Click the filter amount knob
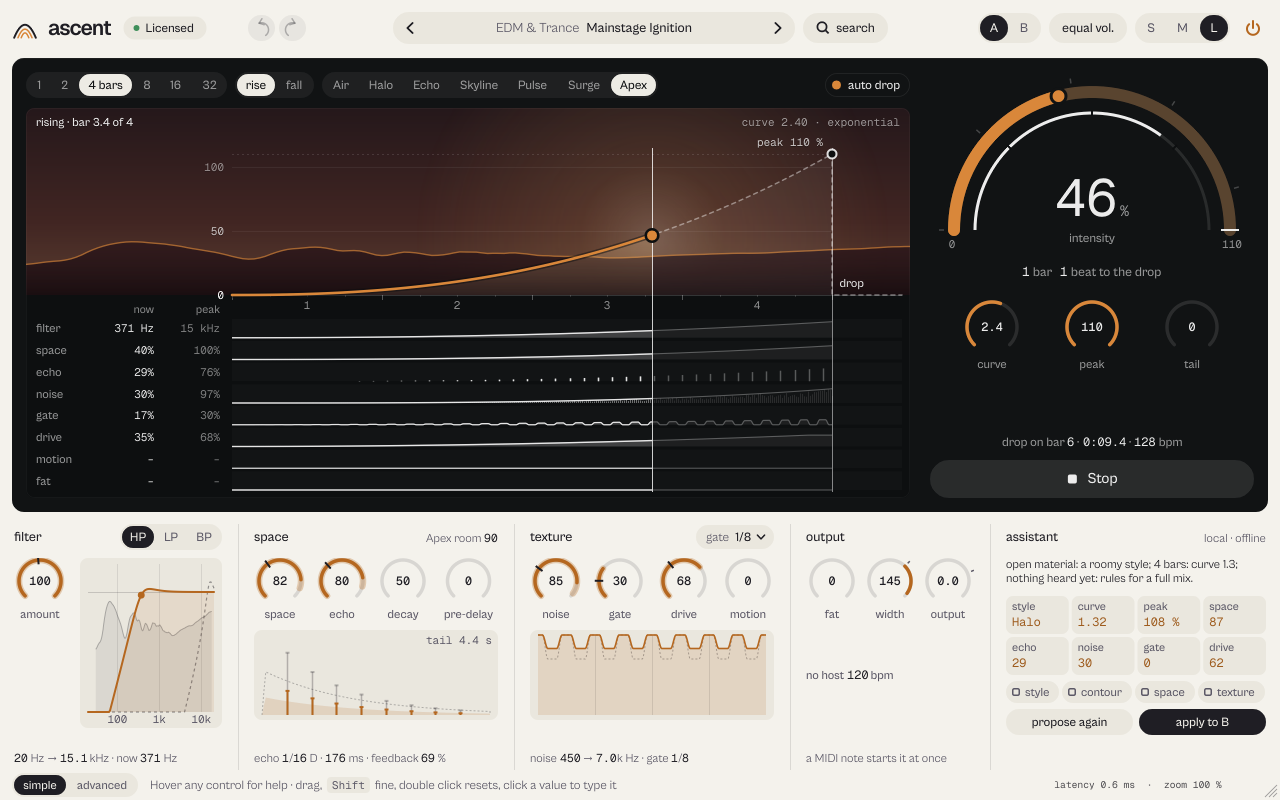 [40, 581]
